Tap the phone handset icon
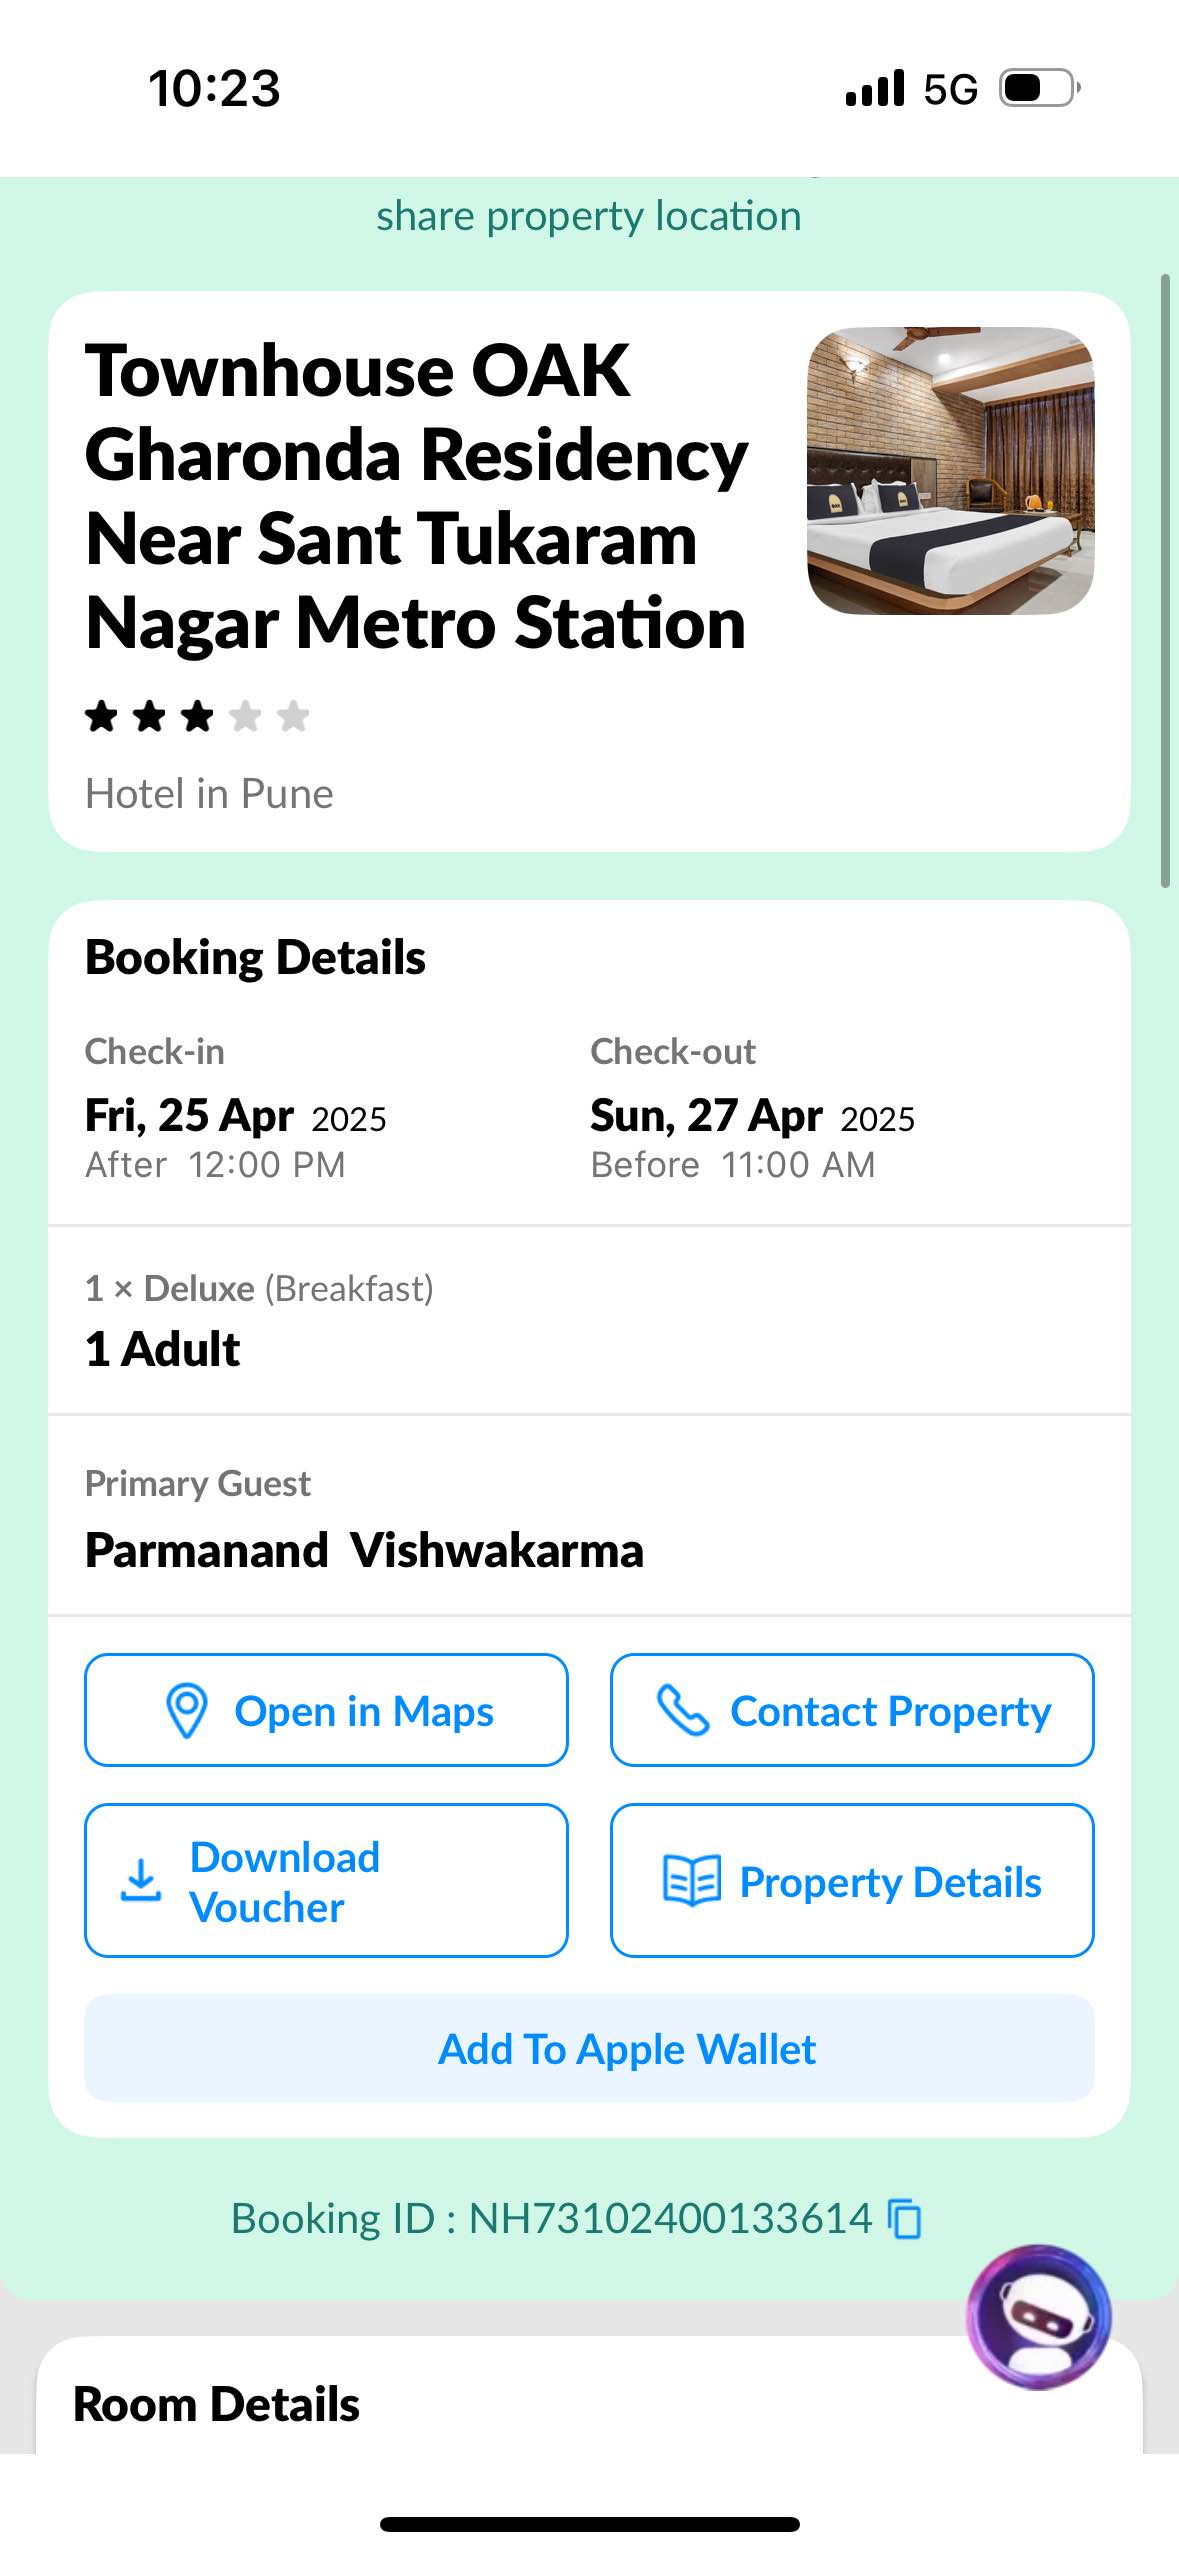Viewport: 1179px width, 2556px height. (x=683, y=1710)
